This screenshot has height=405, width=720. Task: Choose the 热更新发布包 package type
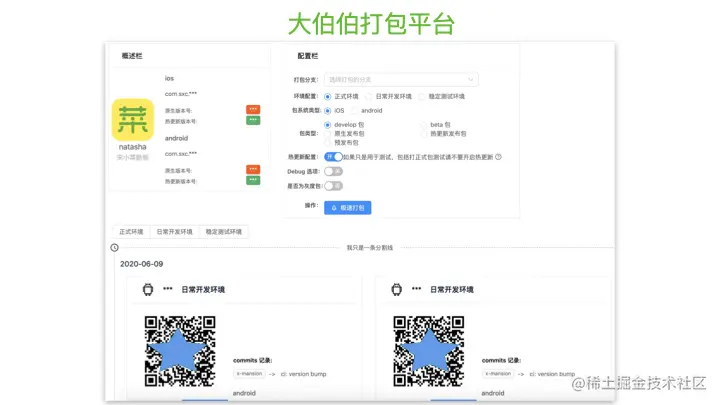click(x=423, y=134)
